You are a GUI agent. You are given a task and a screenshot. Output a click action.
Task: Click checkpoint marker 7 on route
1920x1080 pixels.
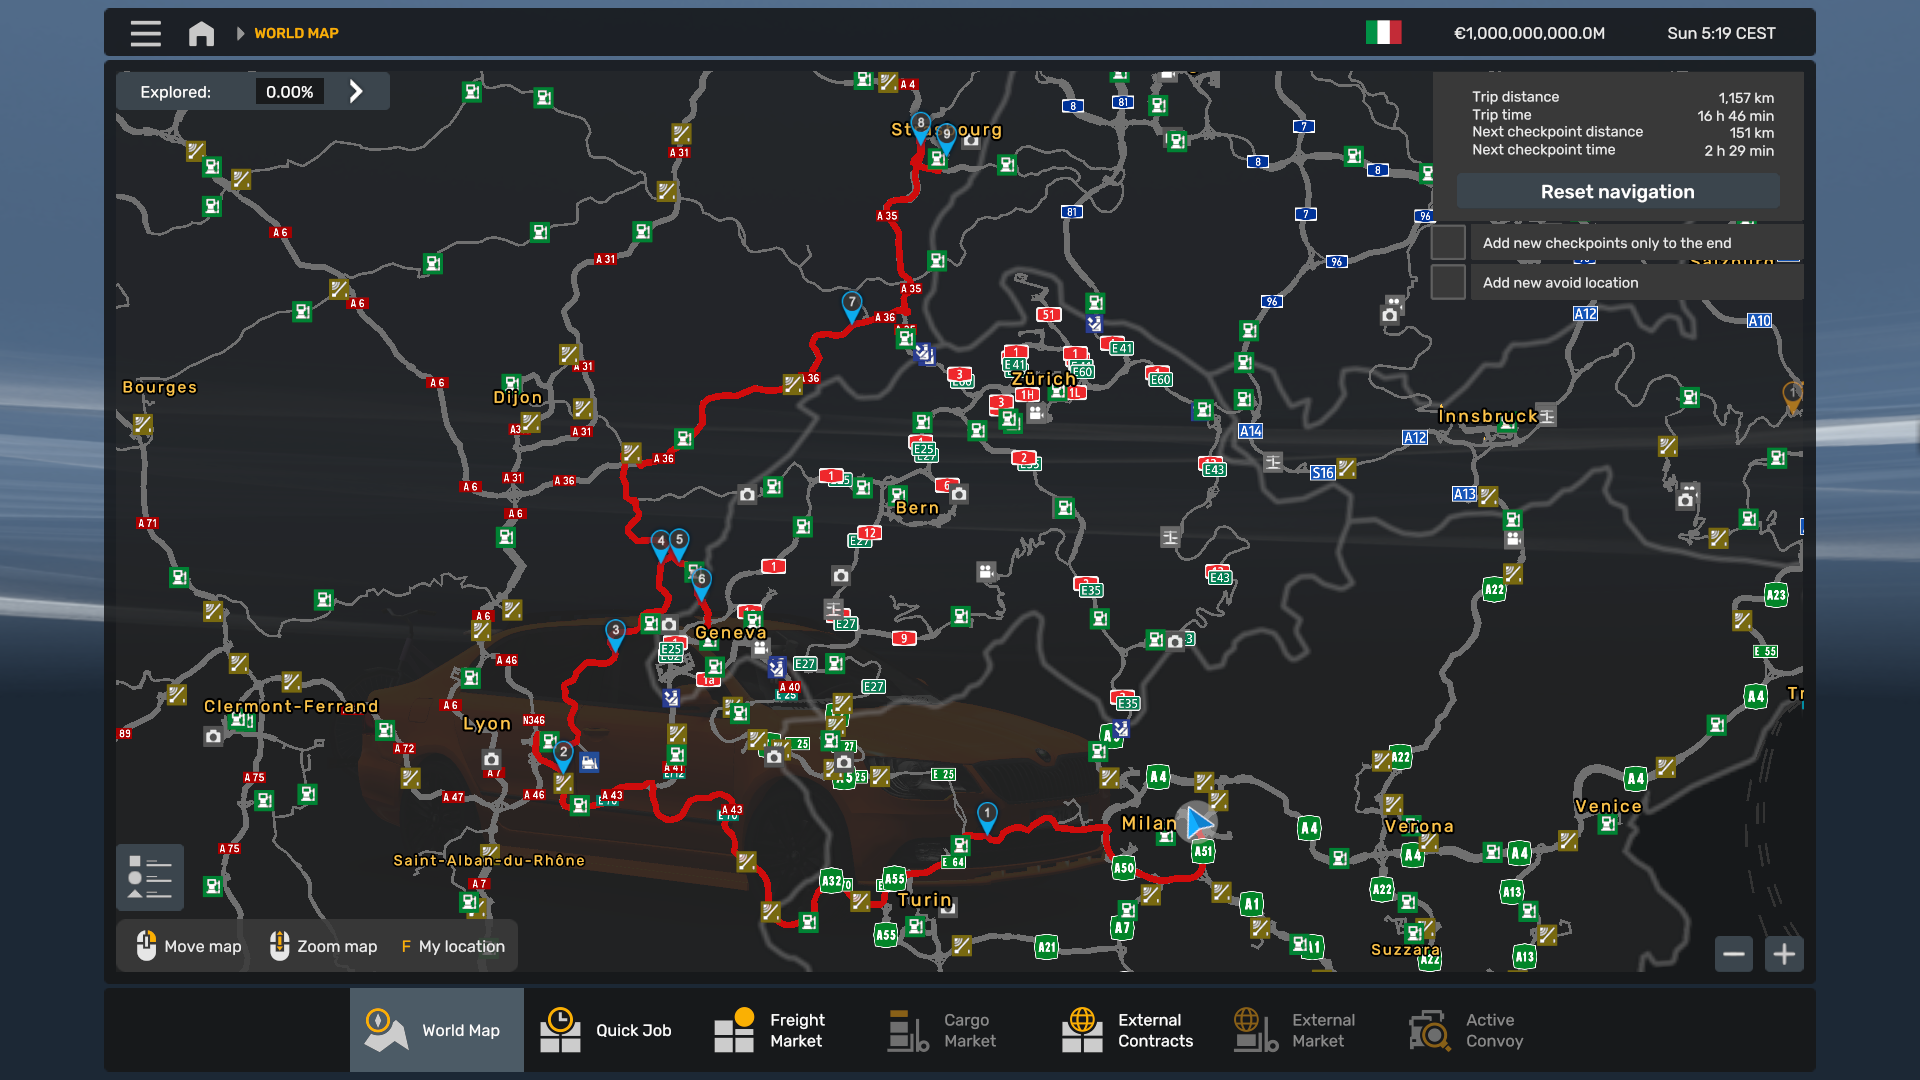[x=851, y=304]
